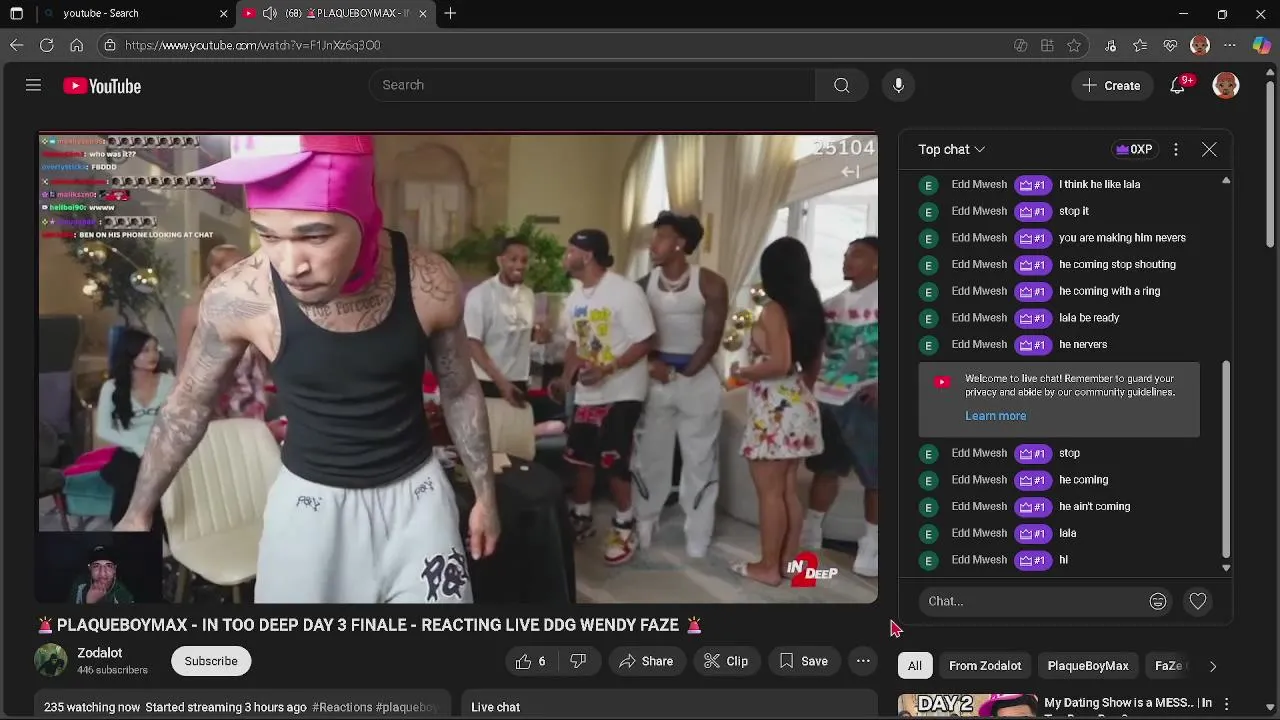Open YouTube account avatar menu
1280x720 pixels.
[x=1225, y=86]
